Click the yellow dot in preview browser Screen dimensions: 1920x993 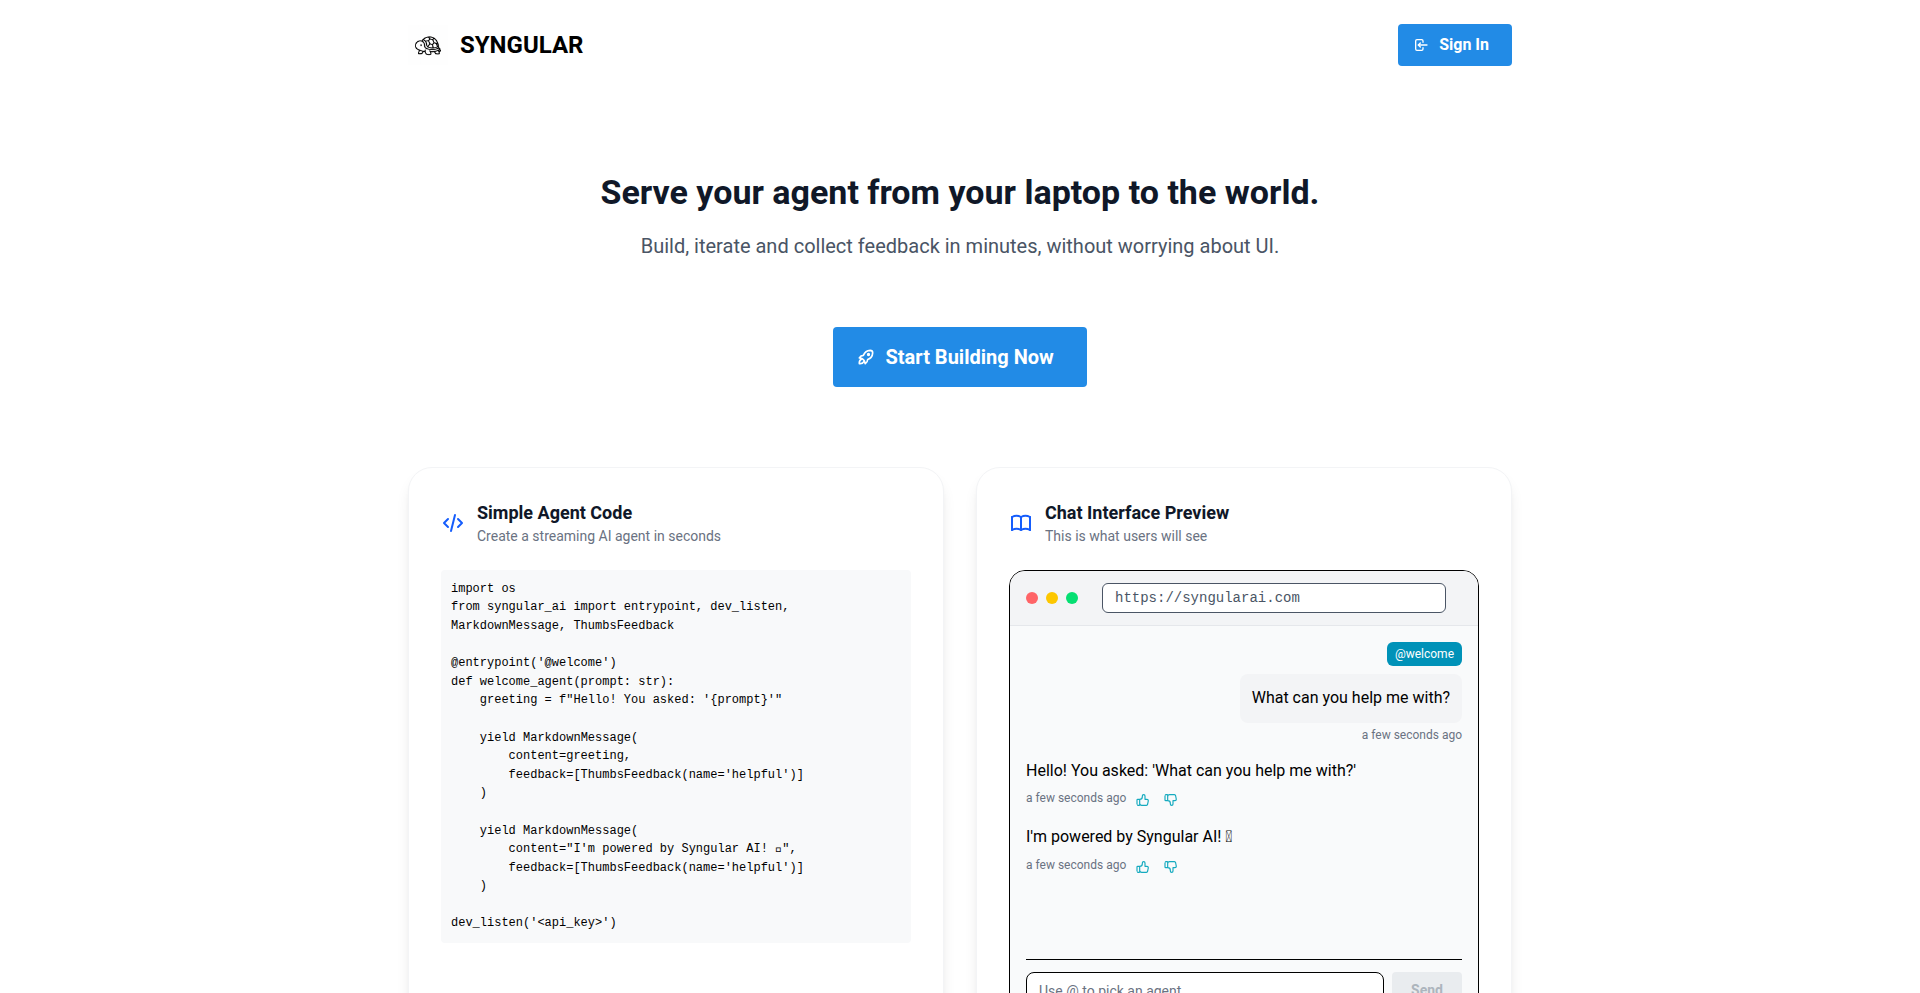click(1052, 598)
